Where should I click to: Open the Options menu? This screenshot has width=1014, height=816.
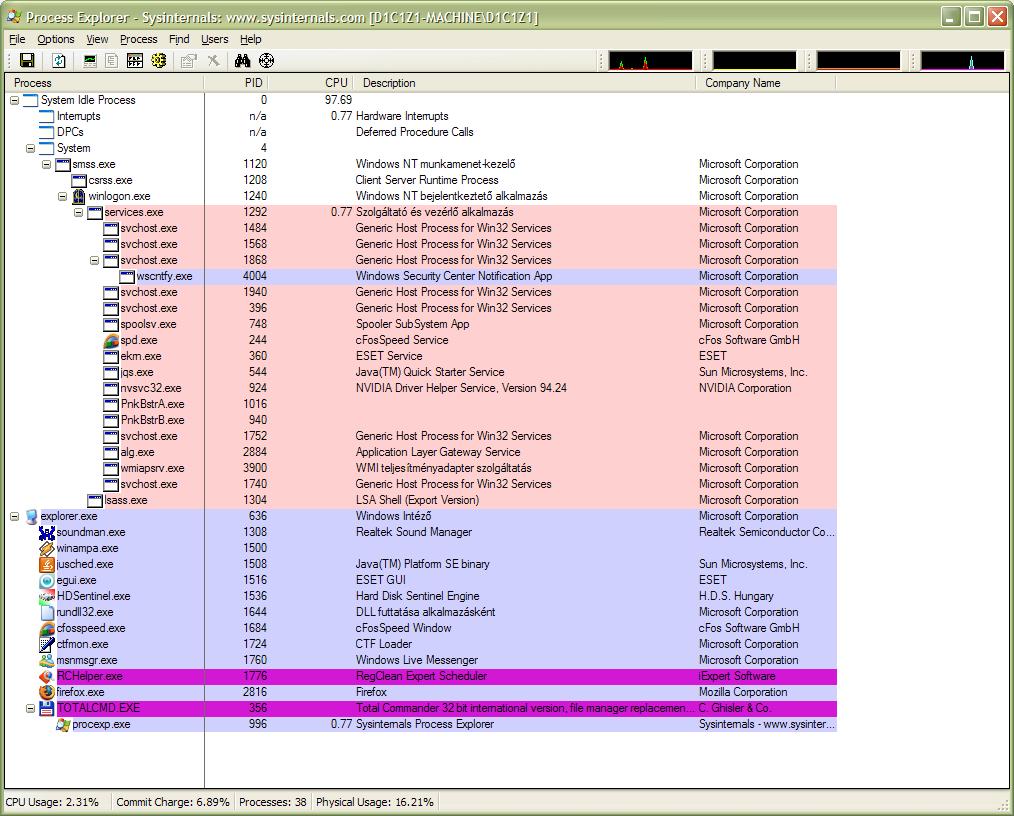tap(56, 39)
